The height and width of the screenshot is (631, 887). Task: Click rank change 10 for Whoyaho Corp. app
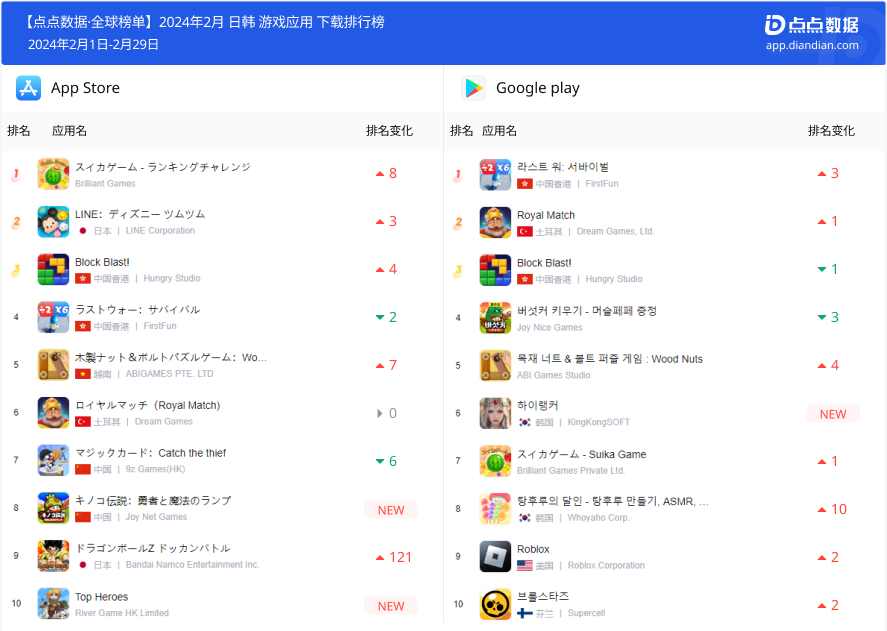832,509
